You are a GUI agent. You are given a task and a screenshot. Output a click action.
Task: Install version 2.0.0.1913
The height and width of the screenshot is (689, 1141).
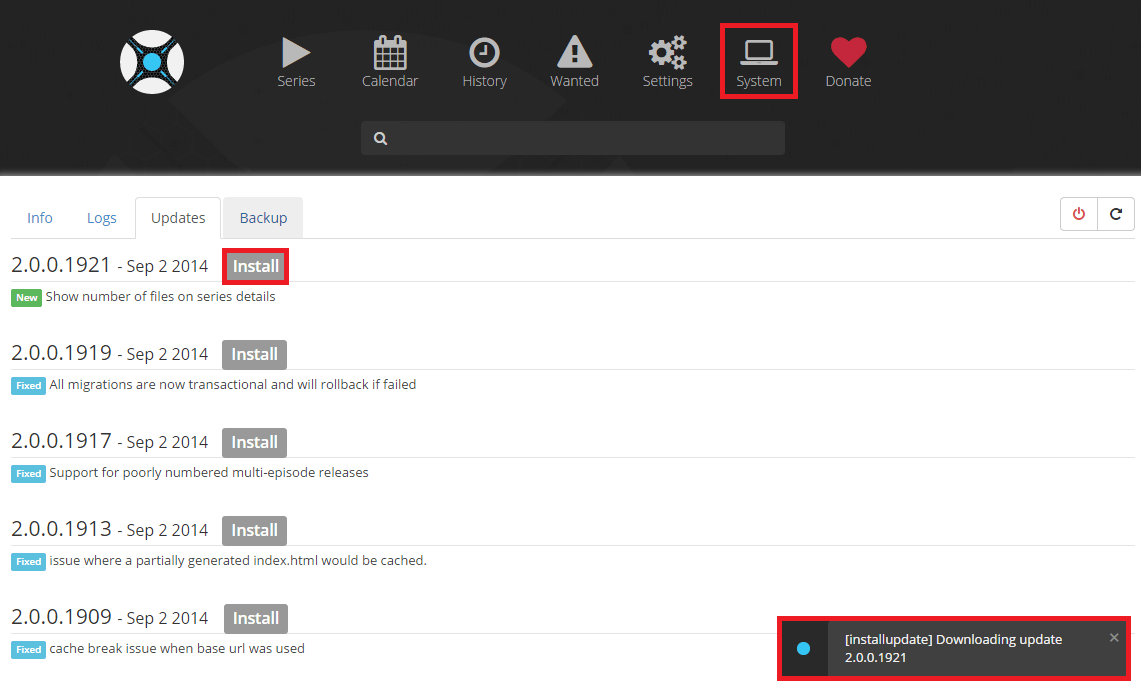[254, 530]
